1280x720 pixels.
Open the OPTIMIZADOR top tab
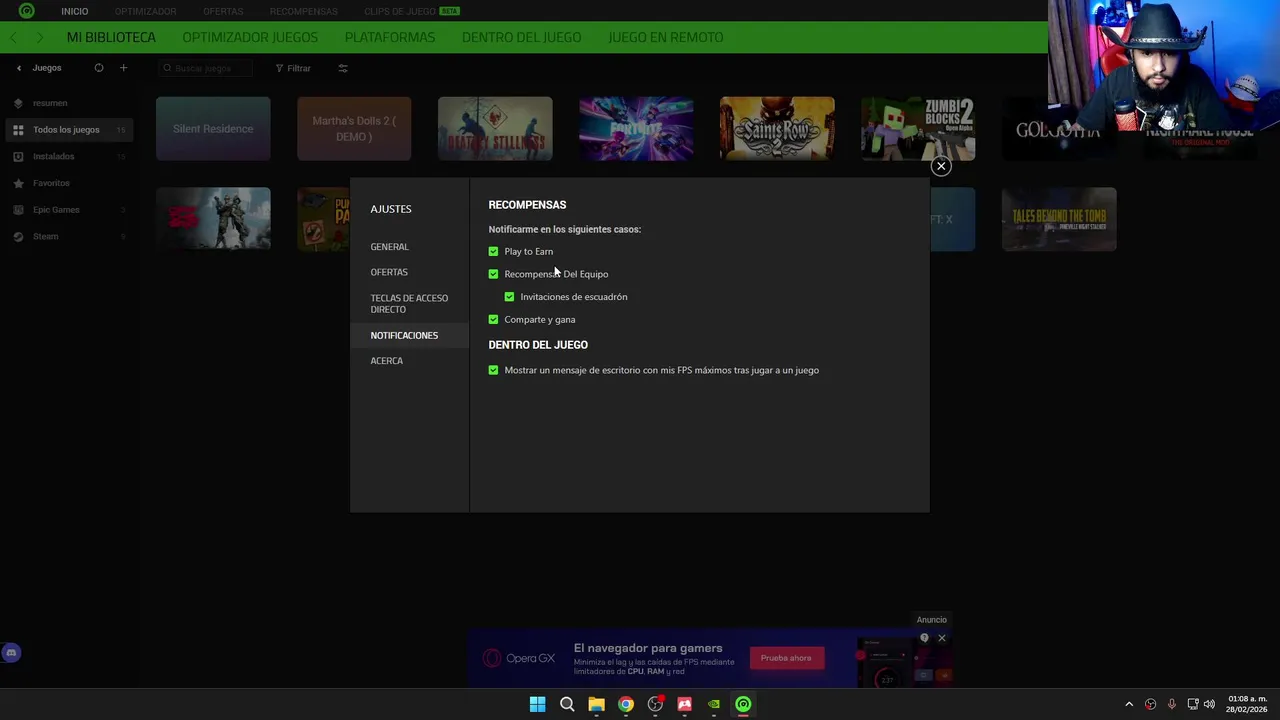pos(146,11)
